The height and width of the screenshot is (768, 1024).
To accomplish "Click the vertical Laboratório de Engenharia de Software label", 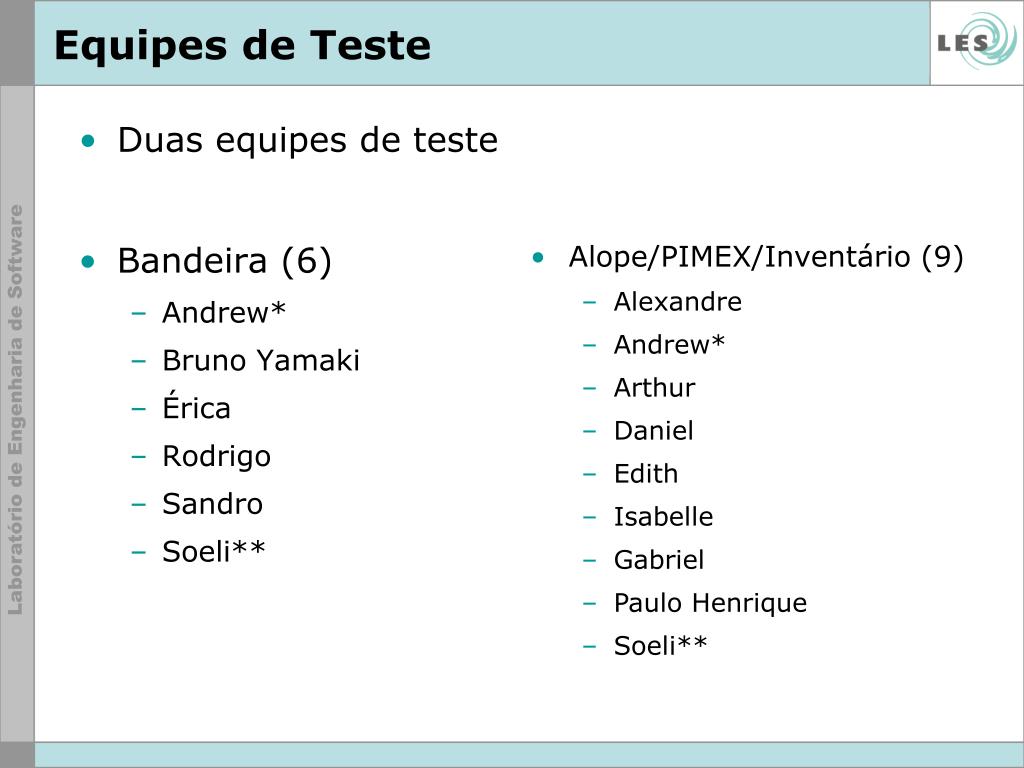I will coord(16,410).
